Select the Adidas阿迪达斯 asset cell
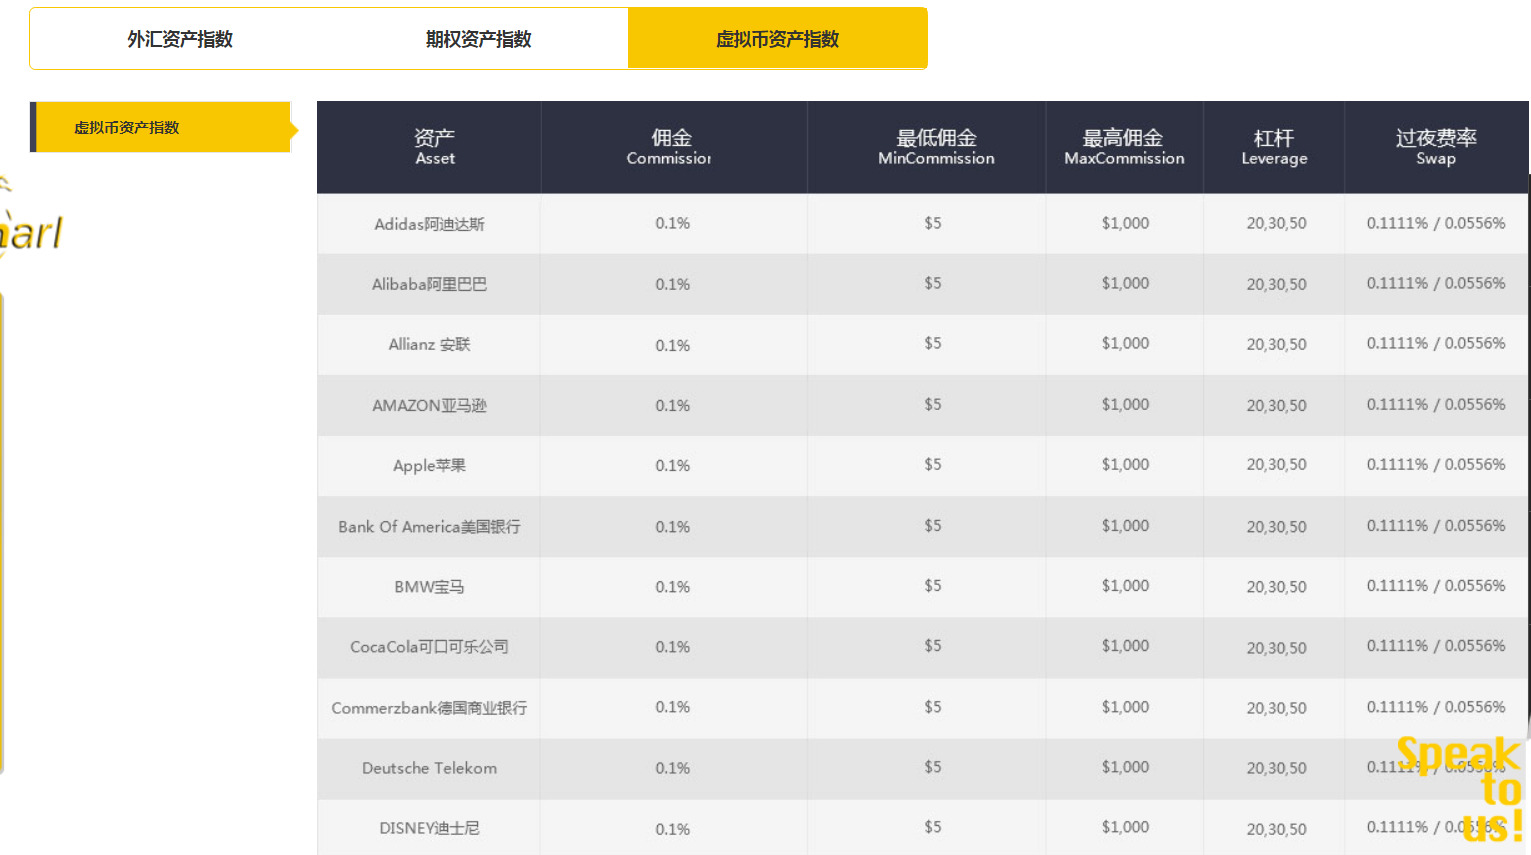 pyautogui.click(x=429, y=224)
